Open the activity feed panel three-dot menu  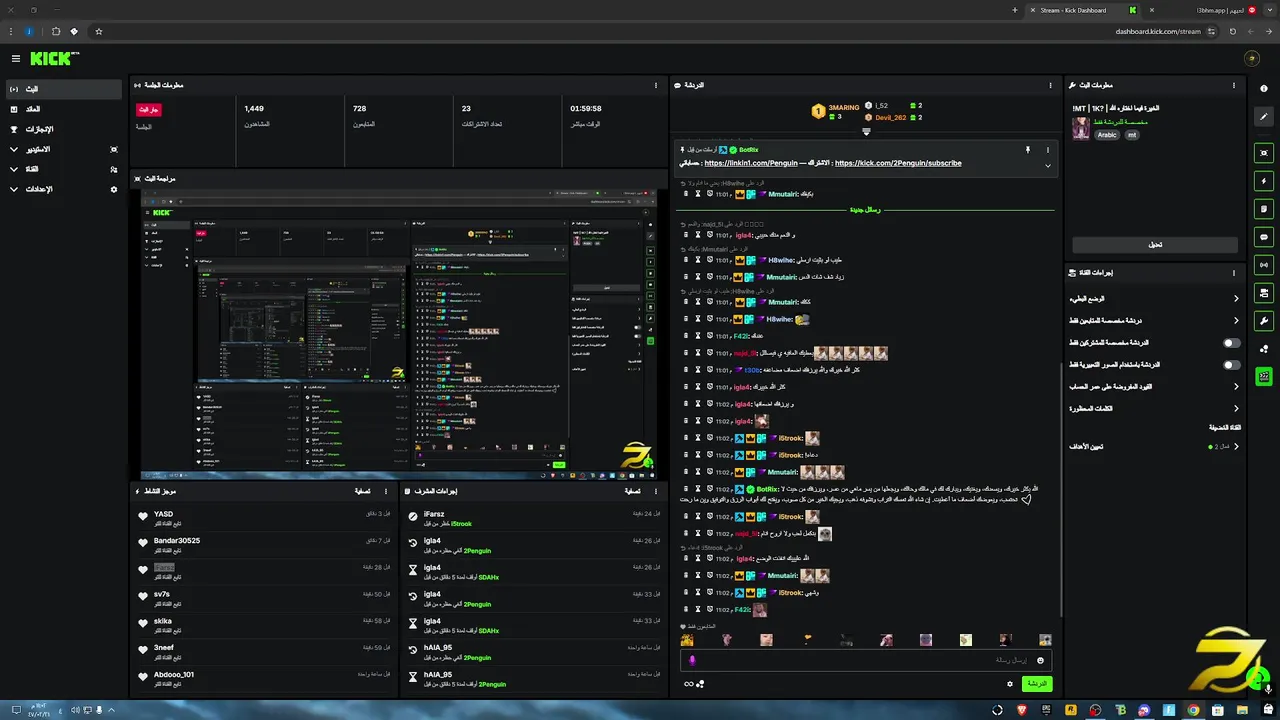click(386, 491)
